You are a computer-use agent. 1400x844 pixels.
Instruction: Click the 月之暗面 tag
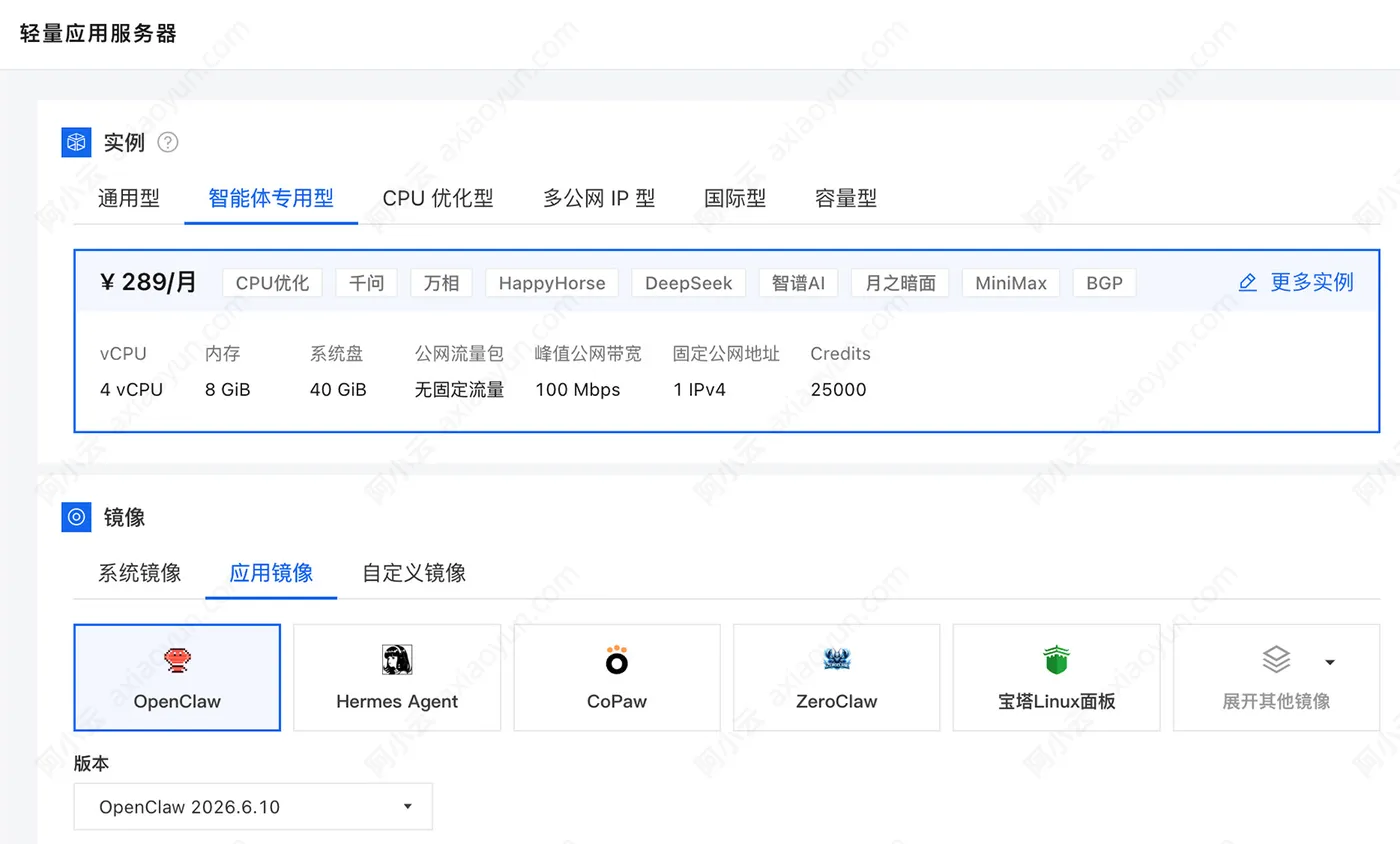(x=900, y=283)
